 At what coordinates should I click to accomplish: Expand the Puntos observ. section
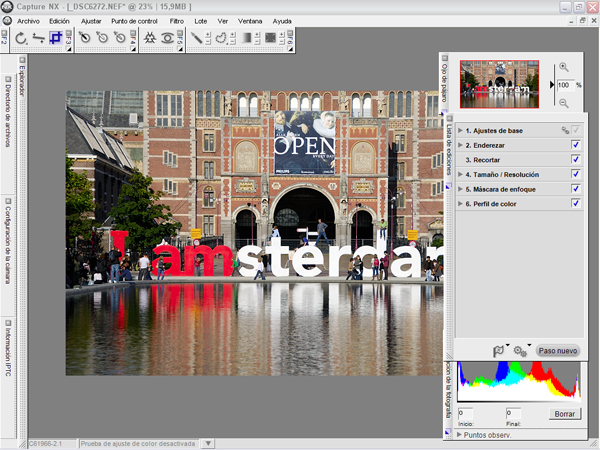coord(459,435)
